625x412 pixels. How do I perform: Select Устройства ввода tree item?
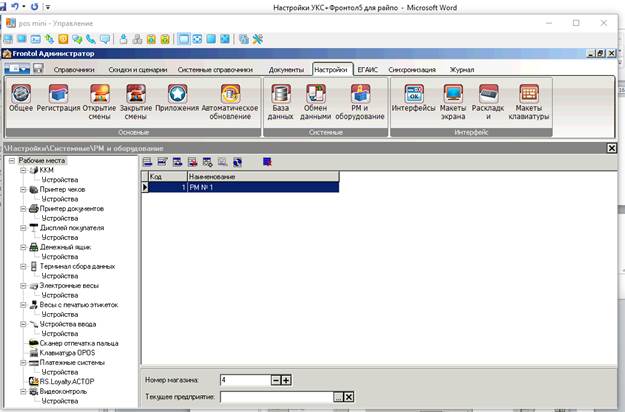pyautogui.click(x=68, y=324)
